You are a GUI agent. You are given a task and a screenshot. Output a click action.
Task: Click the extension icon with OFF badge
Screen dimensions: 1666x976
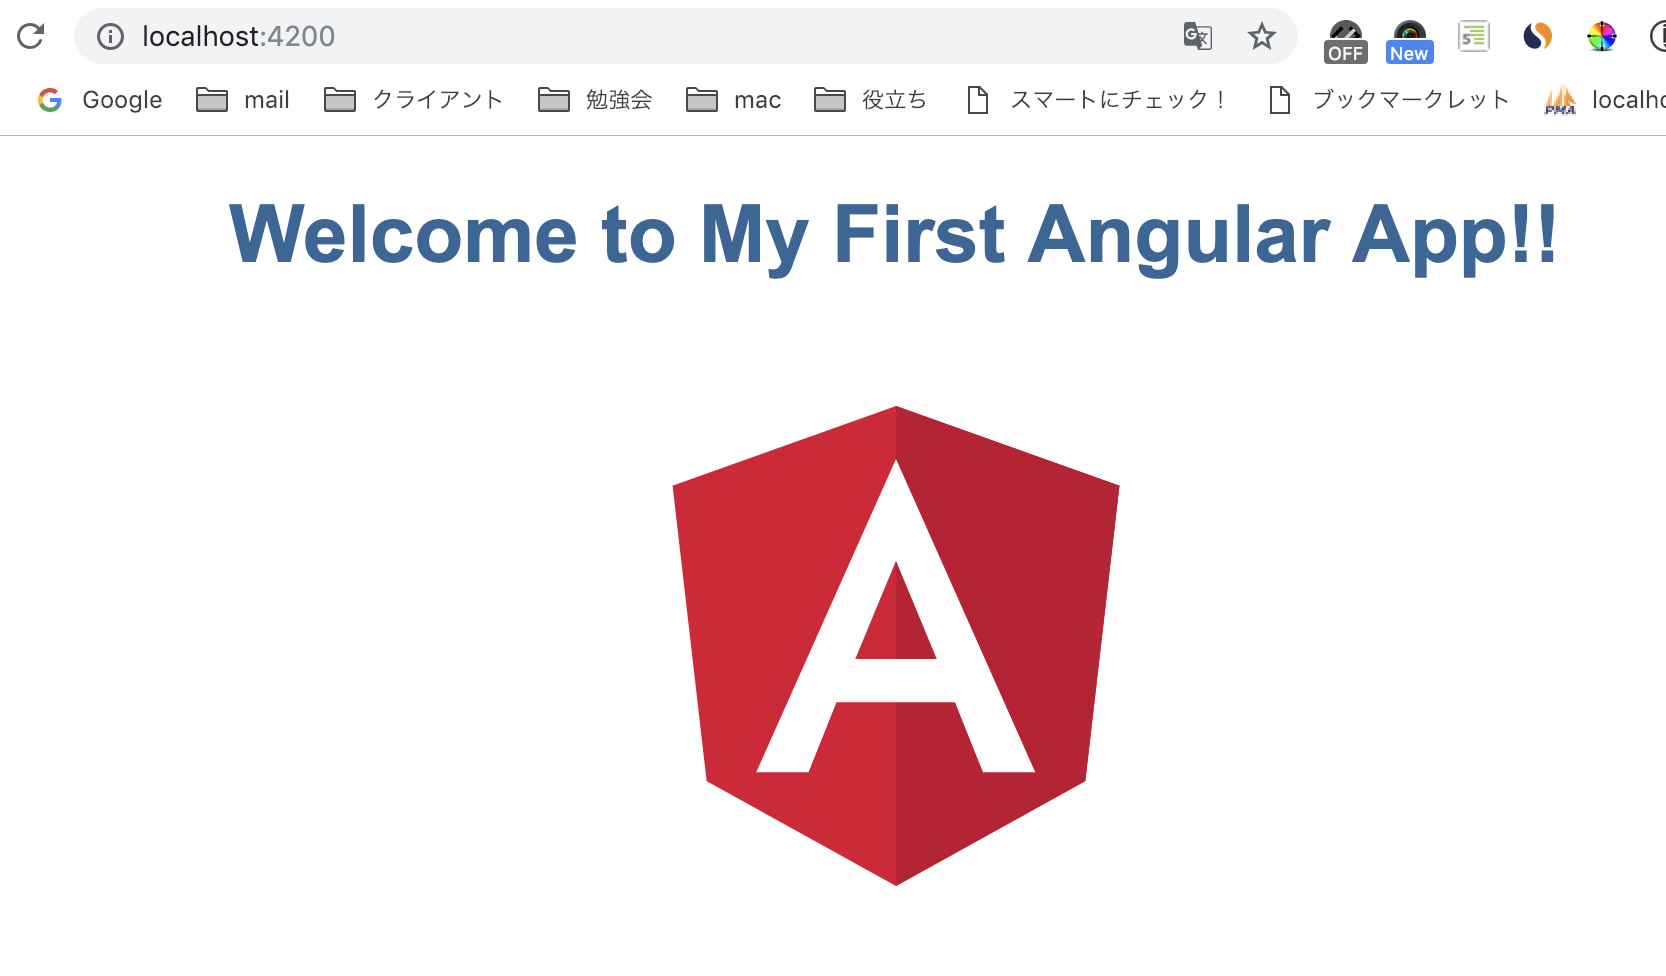point(1345,32)
